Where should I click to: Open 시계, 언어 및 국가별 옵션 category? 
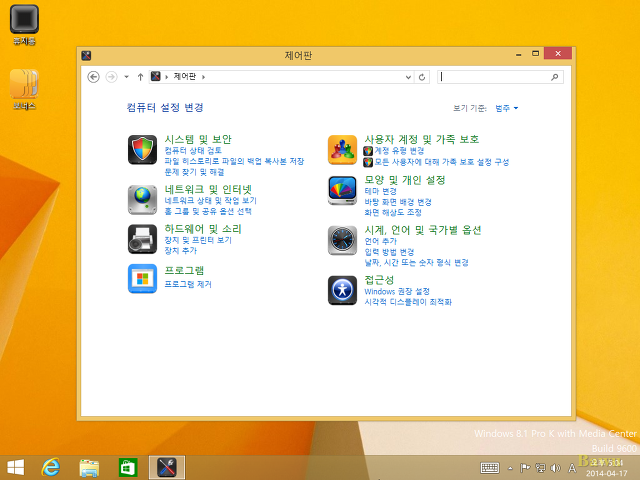pos(422,230)
